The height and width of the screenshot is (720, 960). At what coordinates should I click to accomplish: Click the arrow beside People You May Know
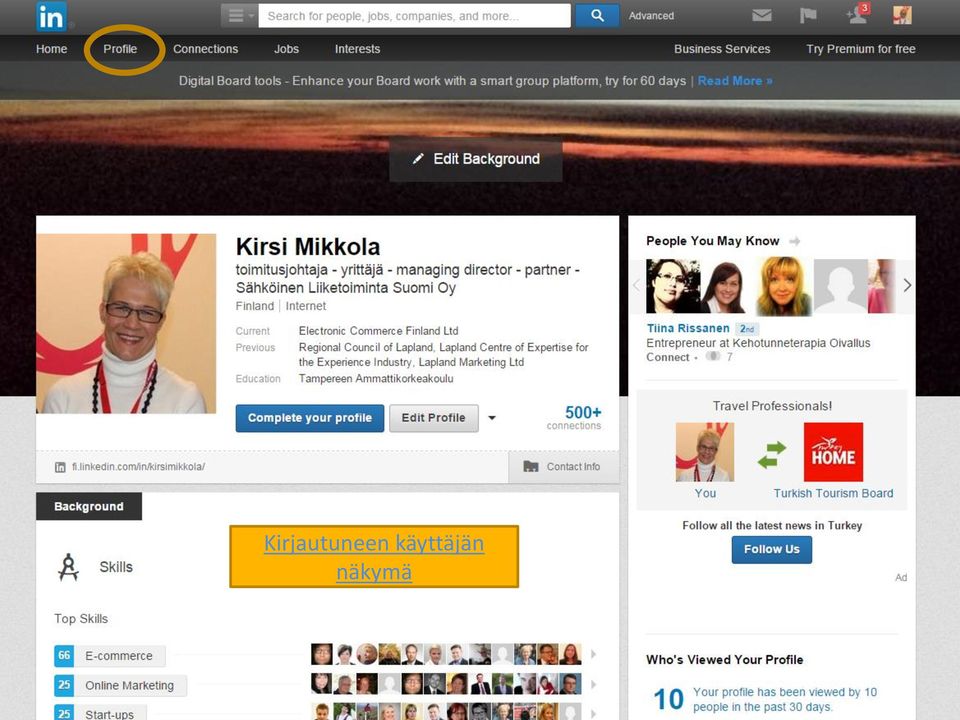pyautogui.click(x=795, y=241)
